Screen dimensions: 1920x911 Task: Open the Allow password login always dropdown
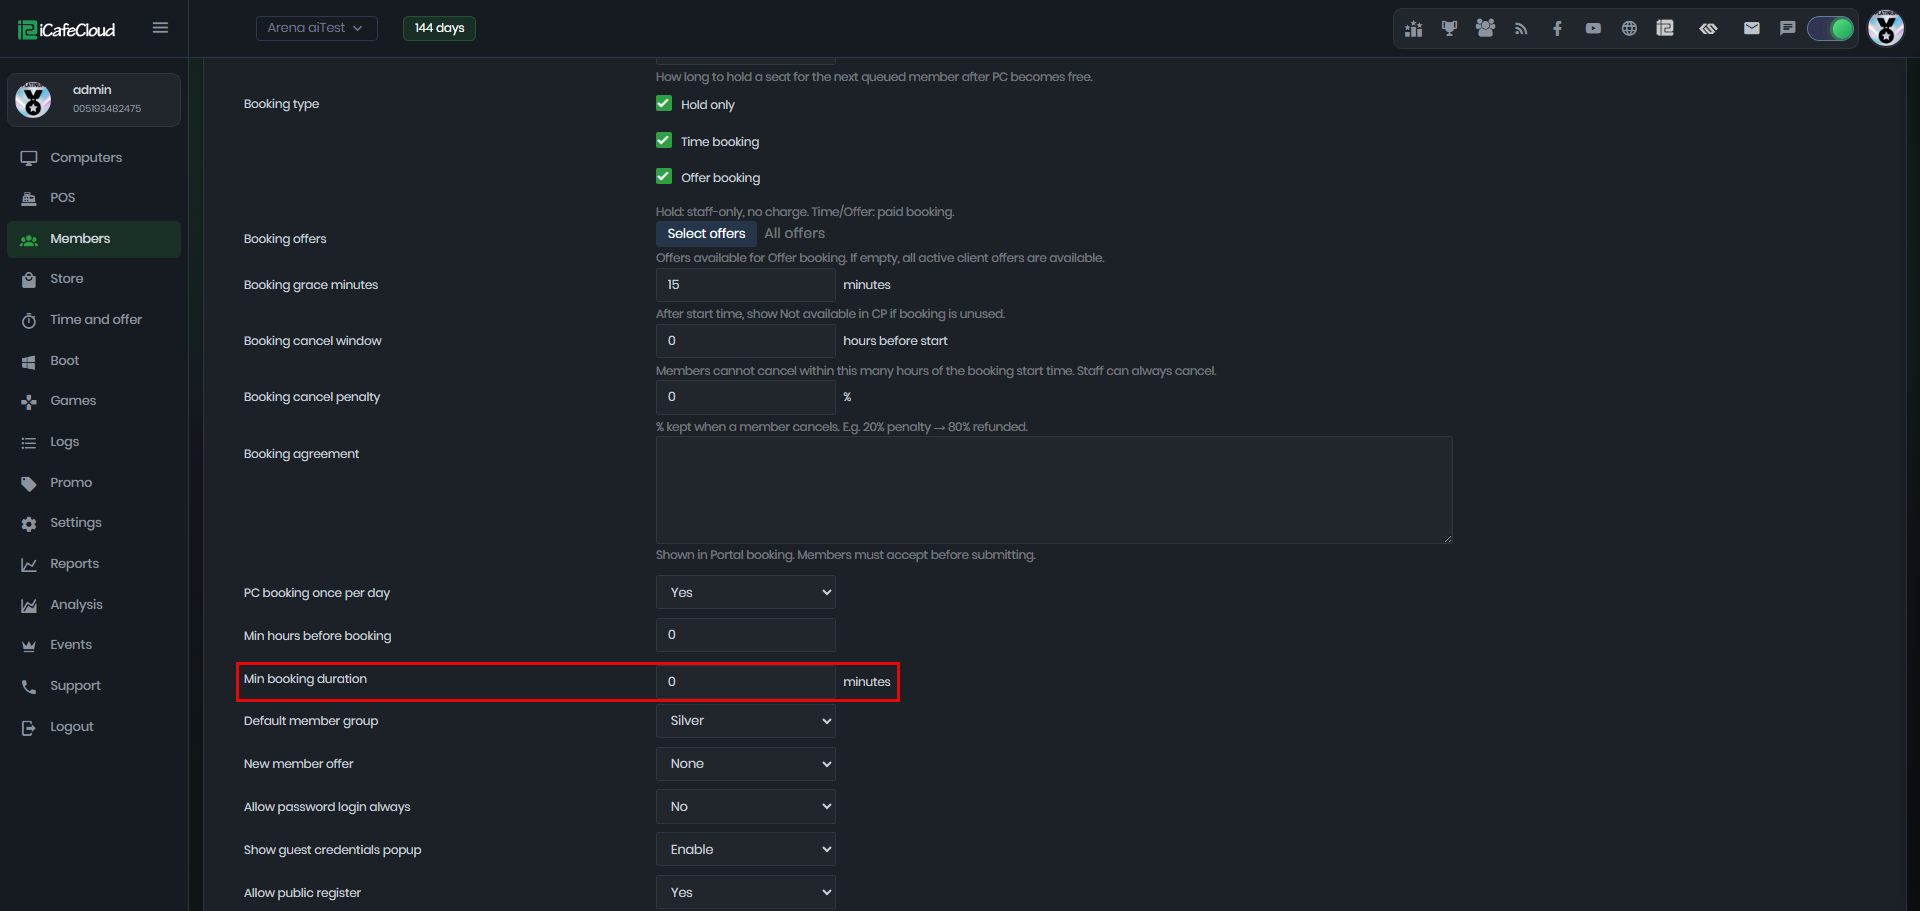click(x=746, y=807)
